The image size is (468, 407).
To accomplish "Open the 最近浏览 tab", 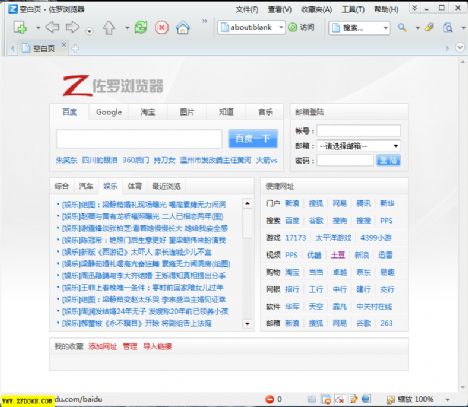I will (x=166, y=186).
